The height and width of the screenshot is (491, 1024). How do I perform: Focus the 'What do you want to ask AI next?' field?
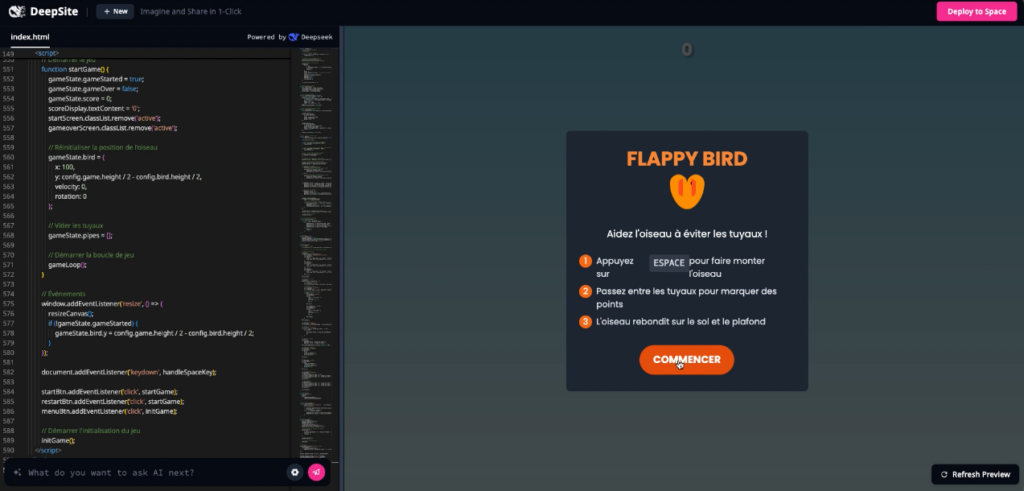tap(150, 472)
